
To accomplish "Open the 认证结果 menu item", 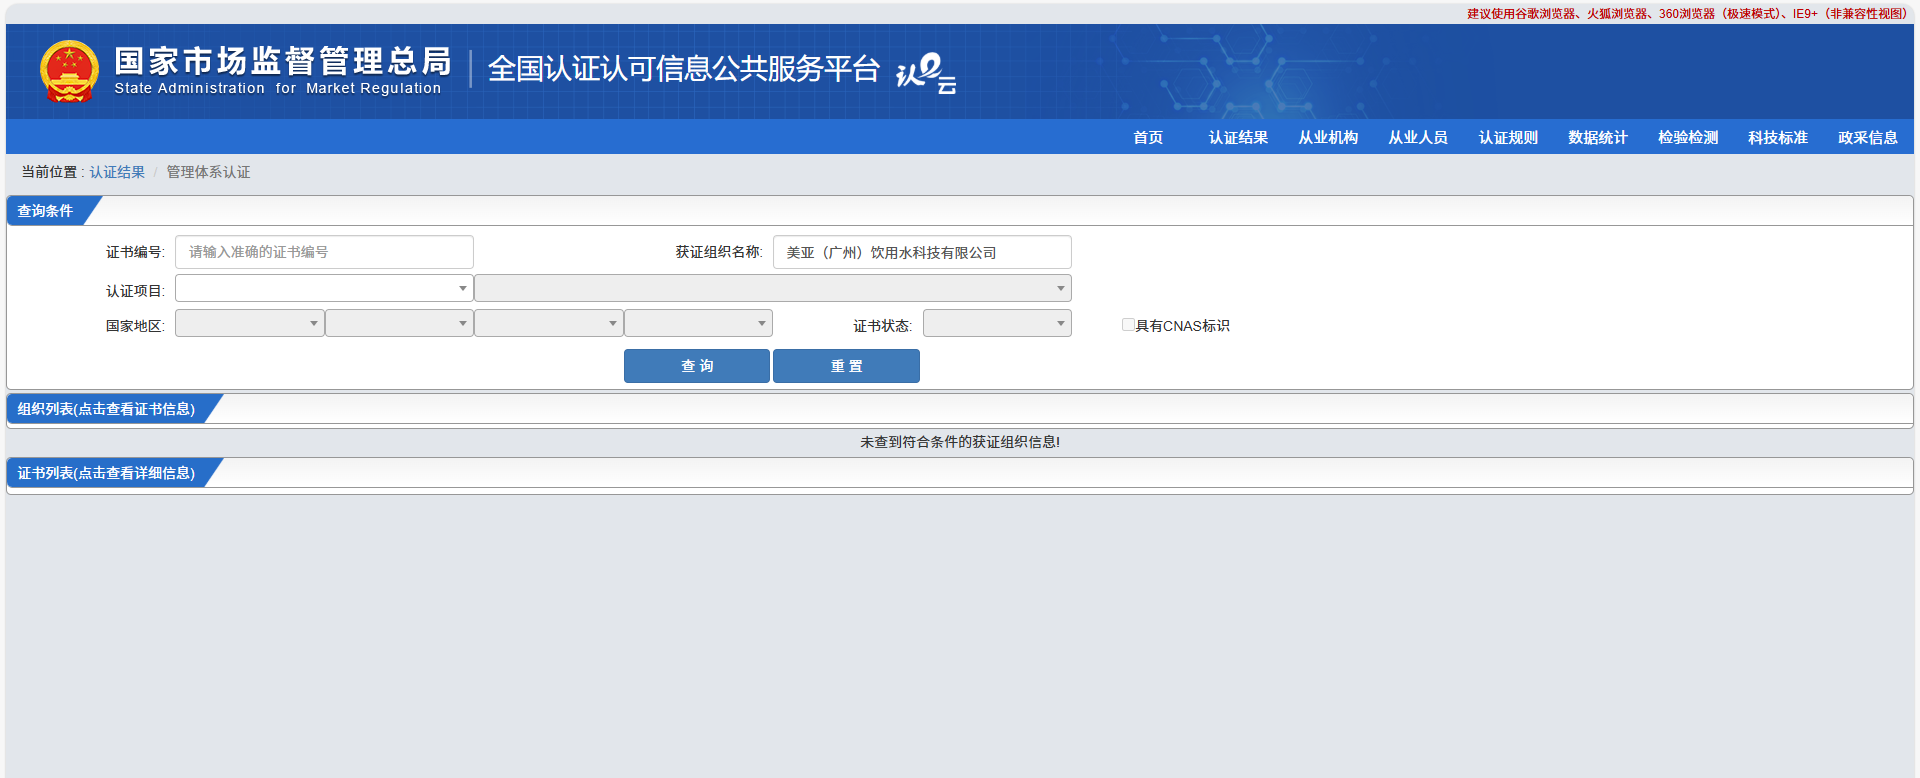I will click(x=1238, y=137).
